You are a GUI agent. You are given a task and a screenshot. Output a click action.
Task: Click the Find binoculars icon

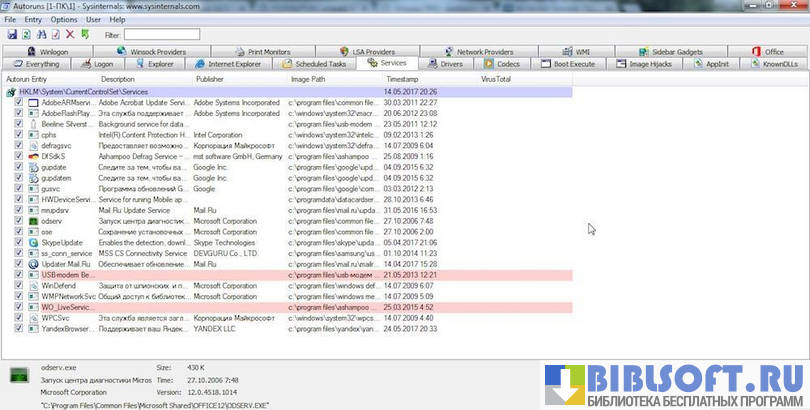click(41, 34)
